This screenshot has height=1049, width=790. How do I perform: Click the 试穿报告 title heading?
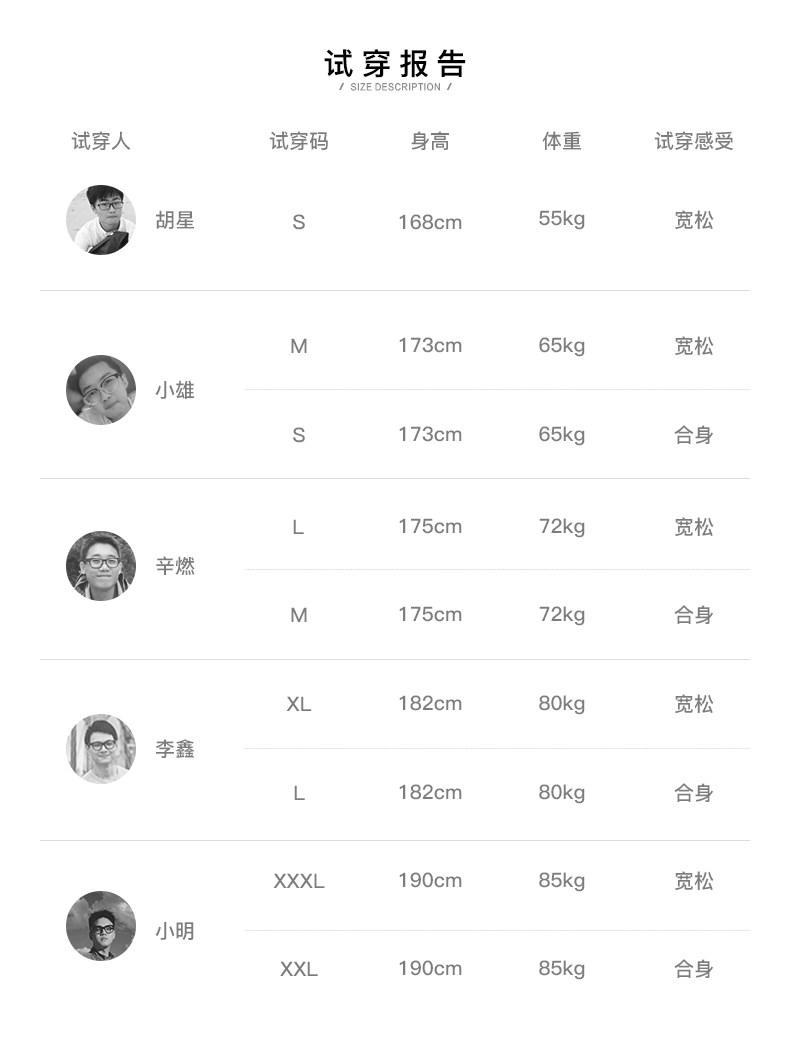pos(395,64)
